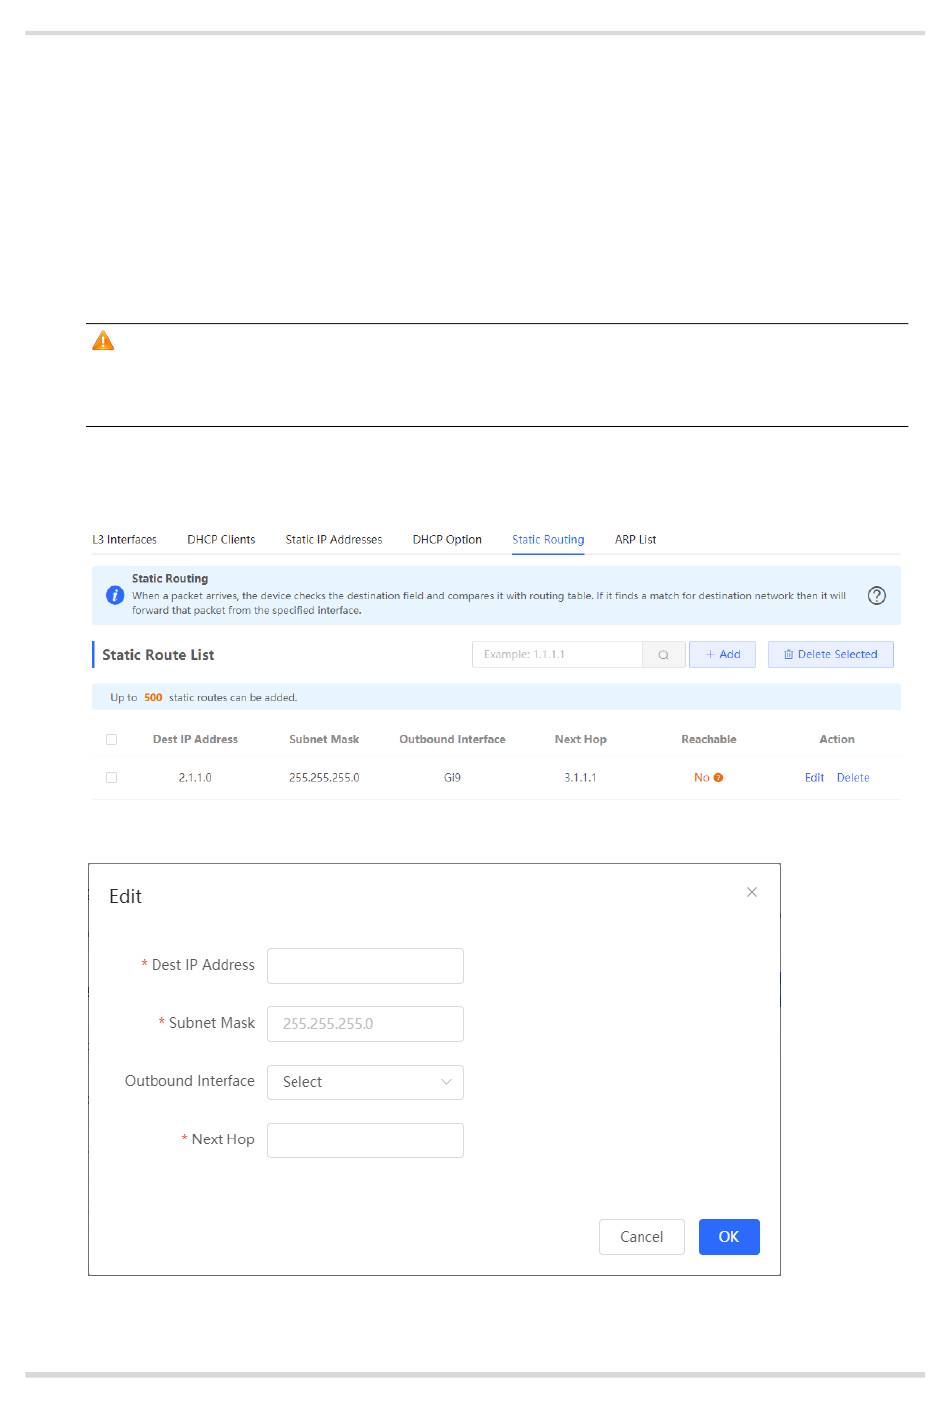Check the 2.1.1.0 route row checkbox
The image size is (950, 1408).
pos(111,778)
